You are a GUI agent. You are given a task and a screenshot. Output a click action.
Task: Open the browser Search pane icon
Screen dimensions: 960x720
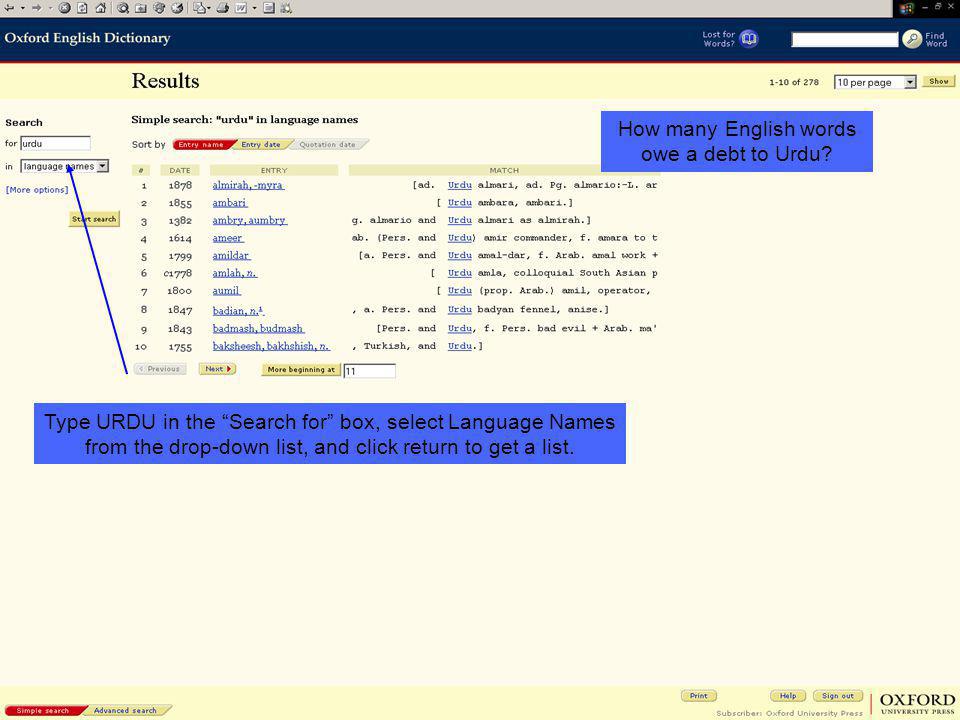123,8
